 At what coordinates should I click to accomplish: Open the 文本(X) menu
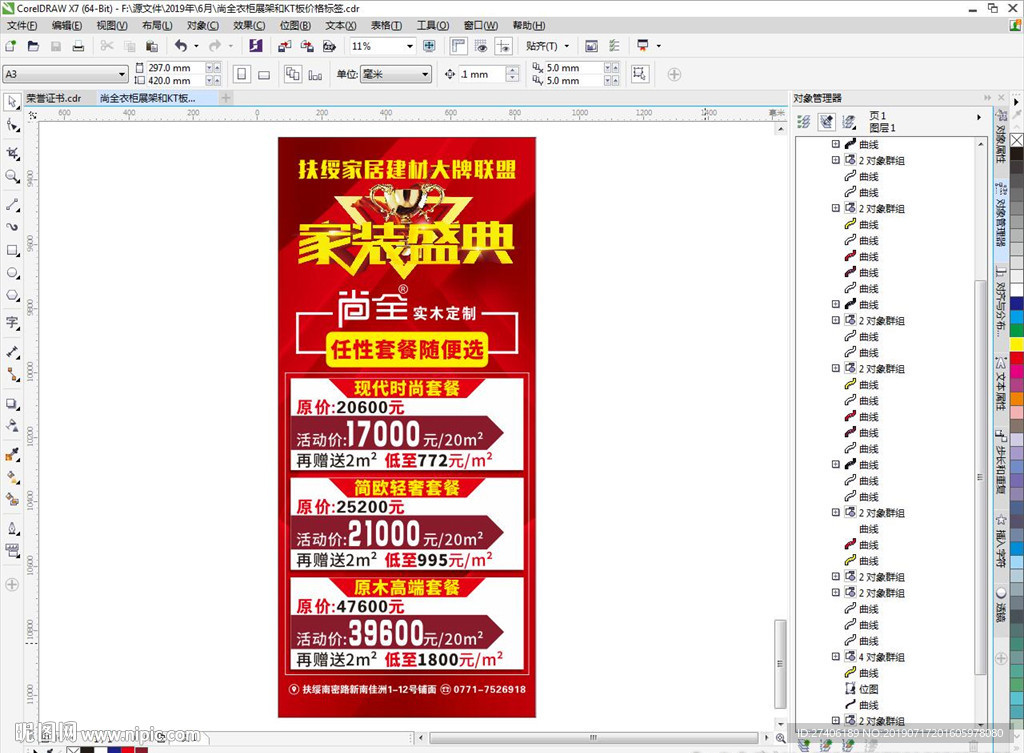click(x=341, y=25)
